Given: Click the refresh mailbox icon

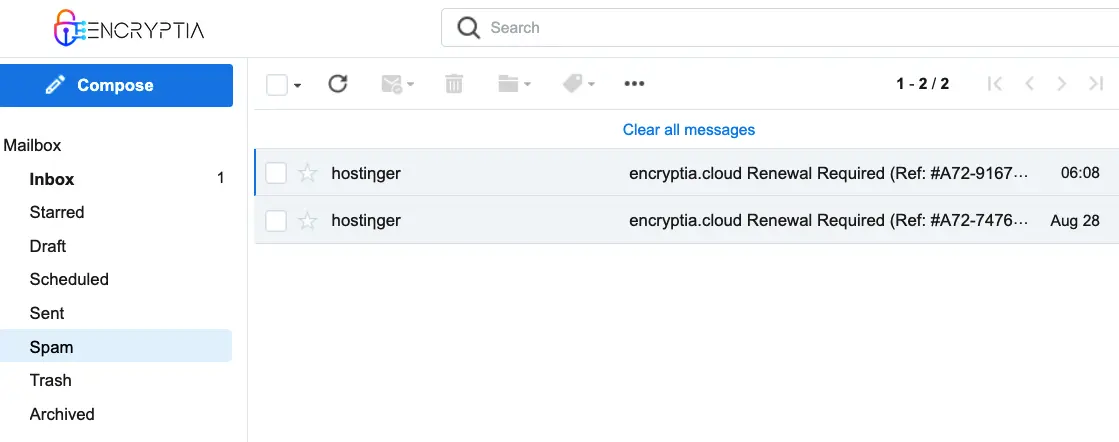Looking at the screenshot, I should click(x=338, y=84).
